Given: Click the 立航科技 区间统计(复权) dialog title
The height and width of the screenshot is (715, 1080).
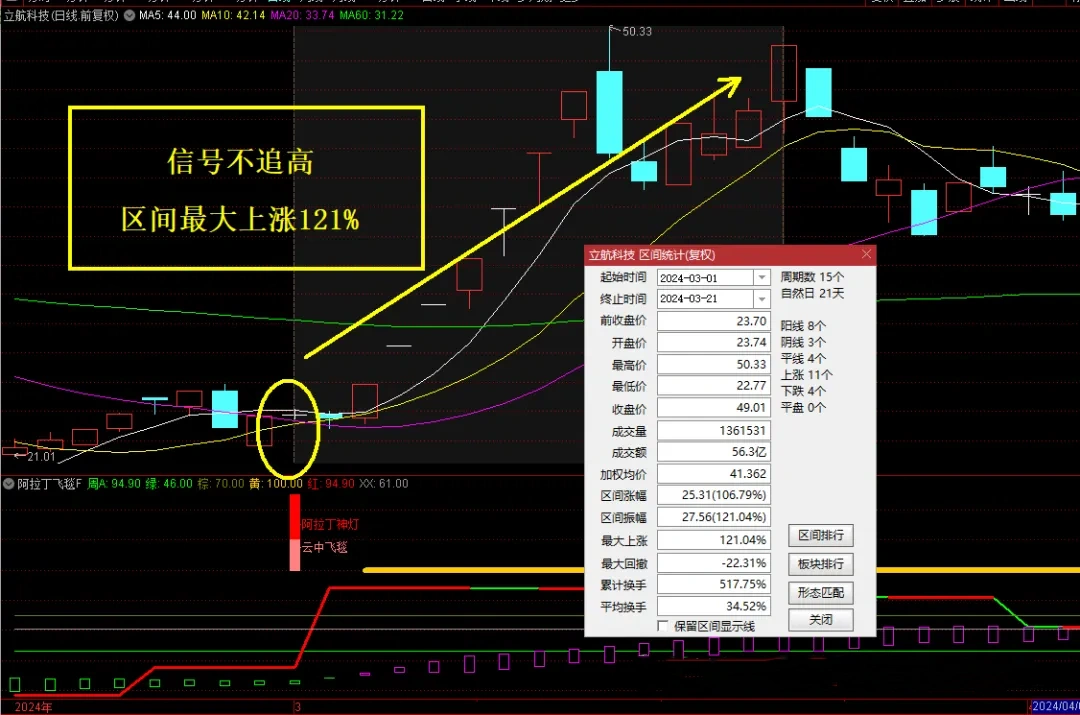Looking at the screenshot, I should [x=652, y=255].
